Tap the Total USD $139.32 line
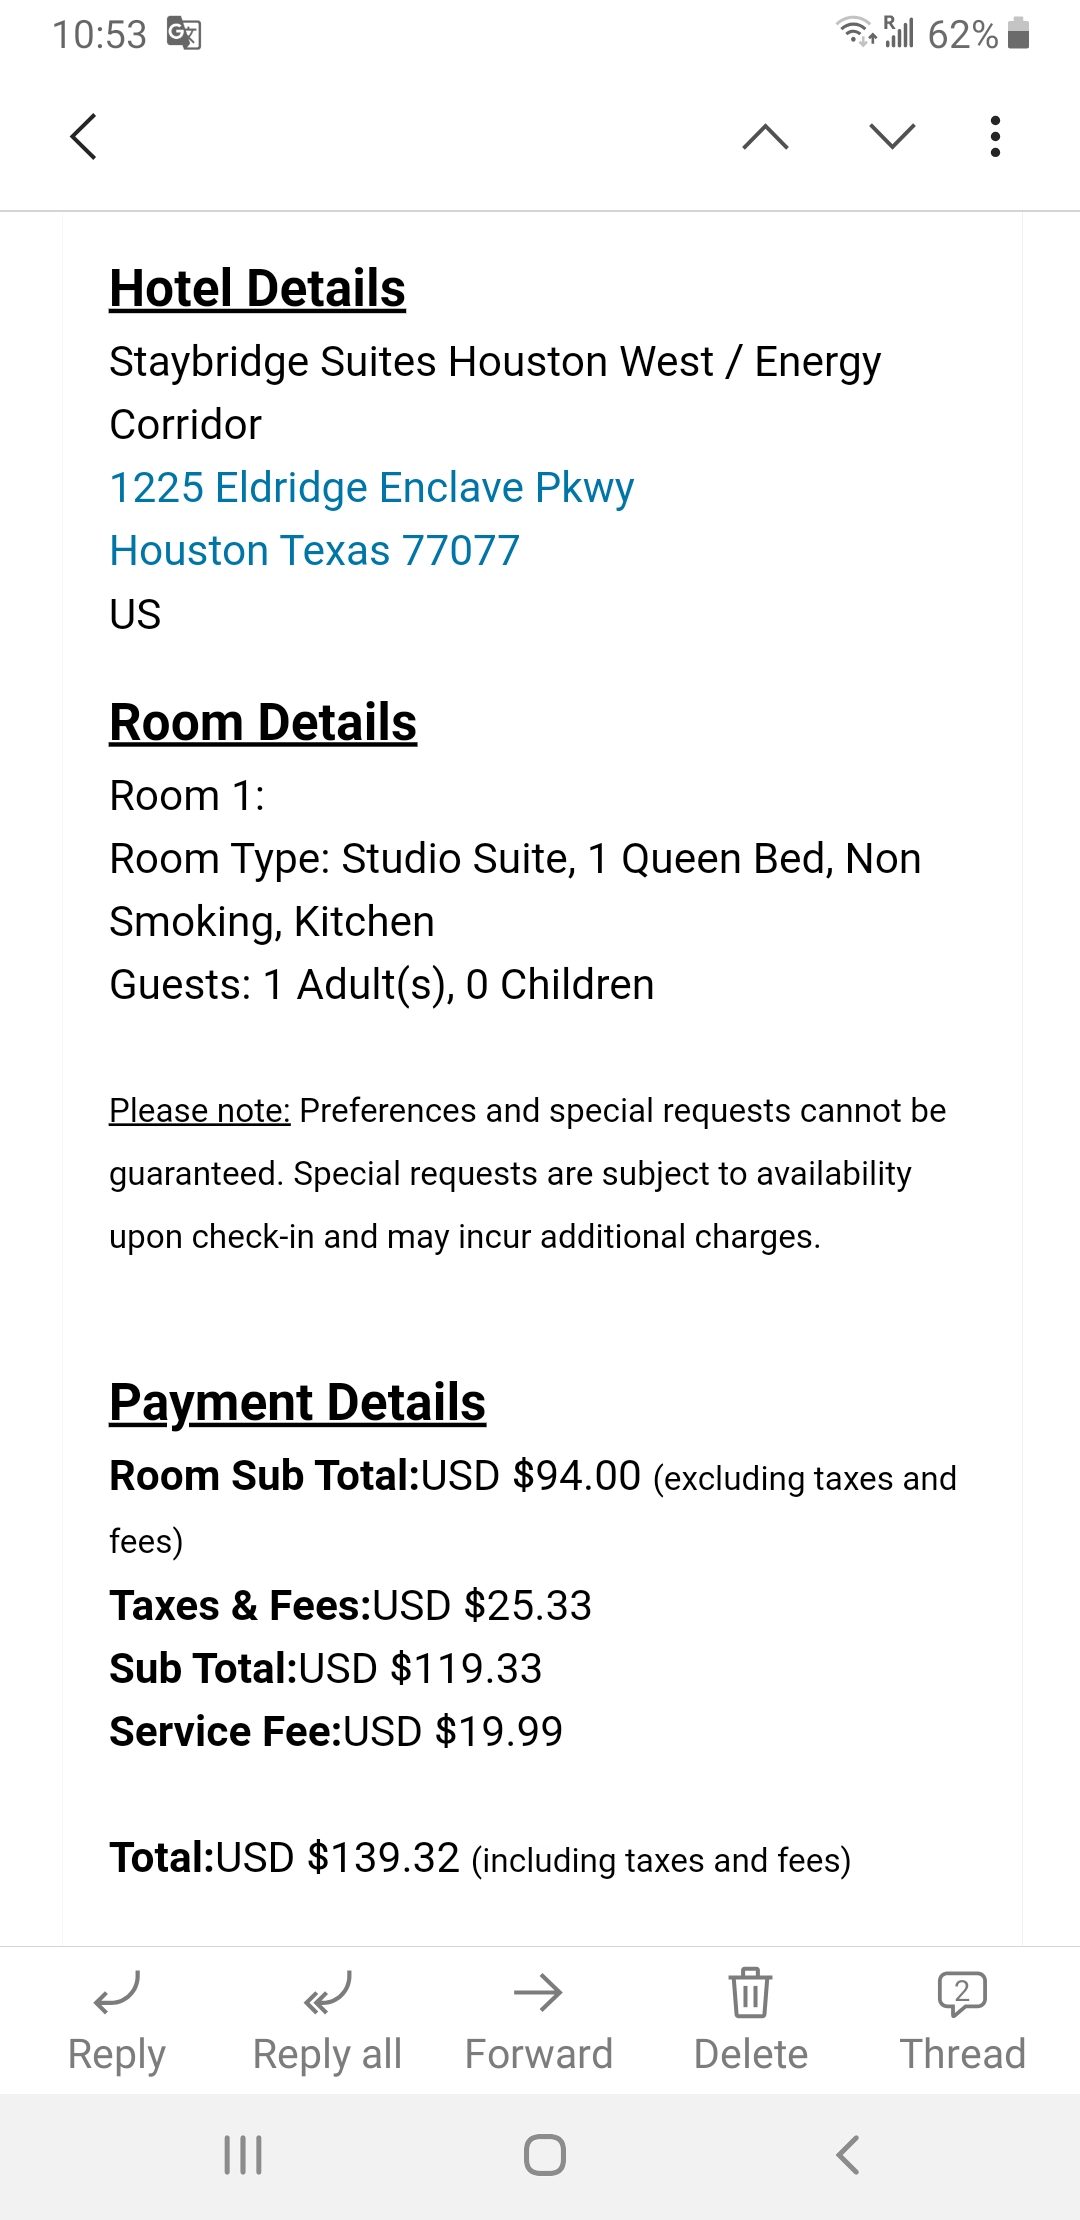Screen dimensions: 1080x2220 [479, 1858]
